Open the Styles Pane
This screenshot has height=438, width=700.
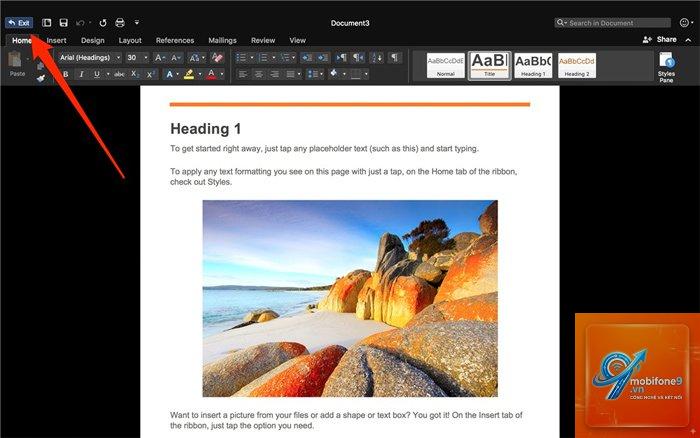tap(666, 67)
